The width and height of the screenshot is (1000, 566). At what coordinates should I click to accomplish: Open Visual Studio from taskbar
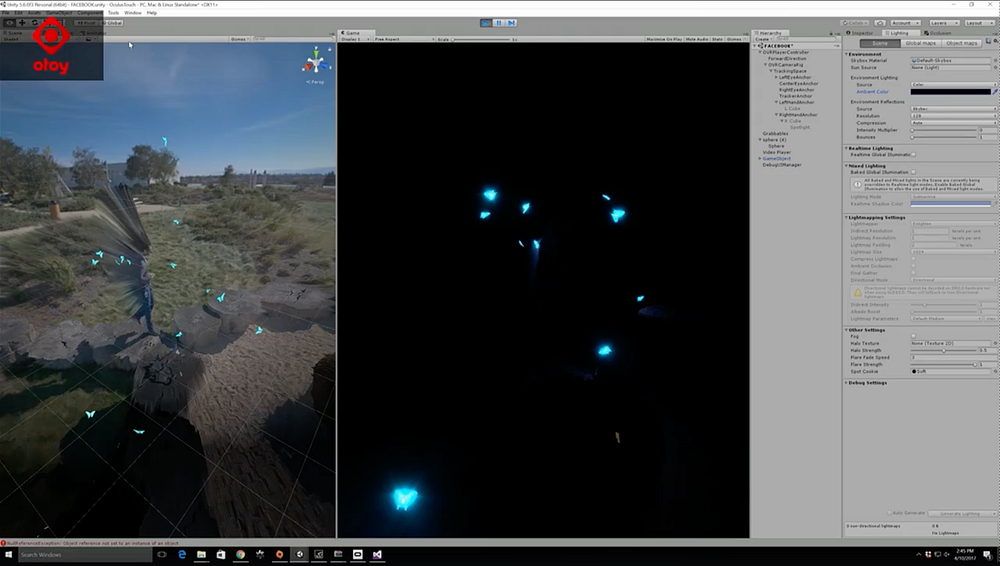(377, 555)
